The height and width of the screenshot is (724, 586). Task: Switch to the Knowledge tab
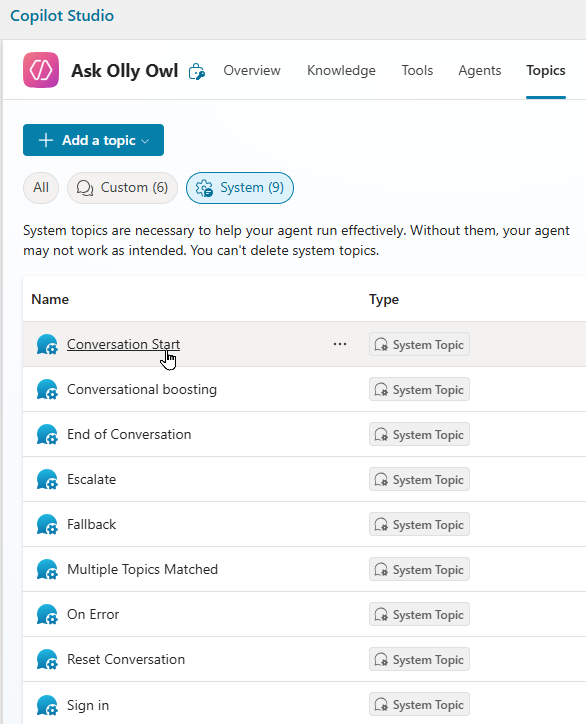point(341,71)
